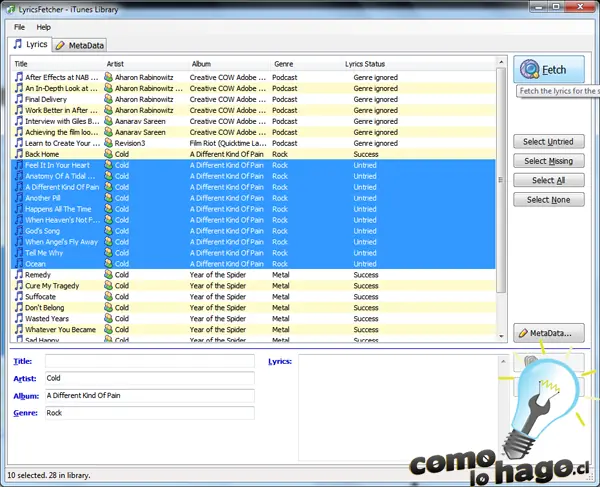This screenshot has height=487, width=600.
Task: Click artist icon in Feel It In Your Heart row
Action: tap(109, 165)
